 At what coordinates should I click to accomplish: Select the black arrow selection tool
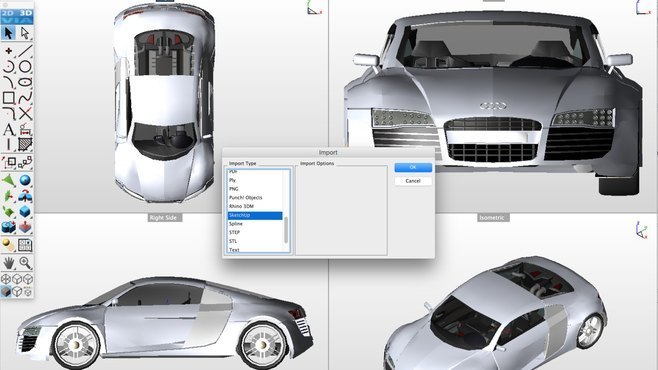(8, 33)
